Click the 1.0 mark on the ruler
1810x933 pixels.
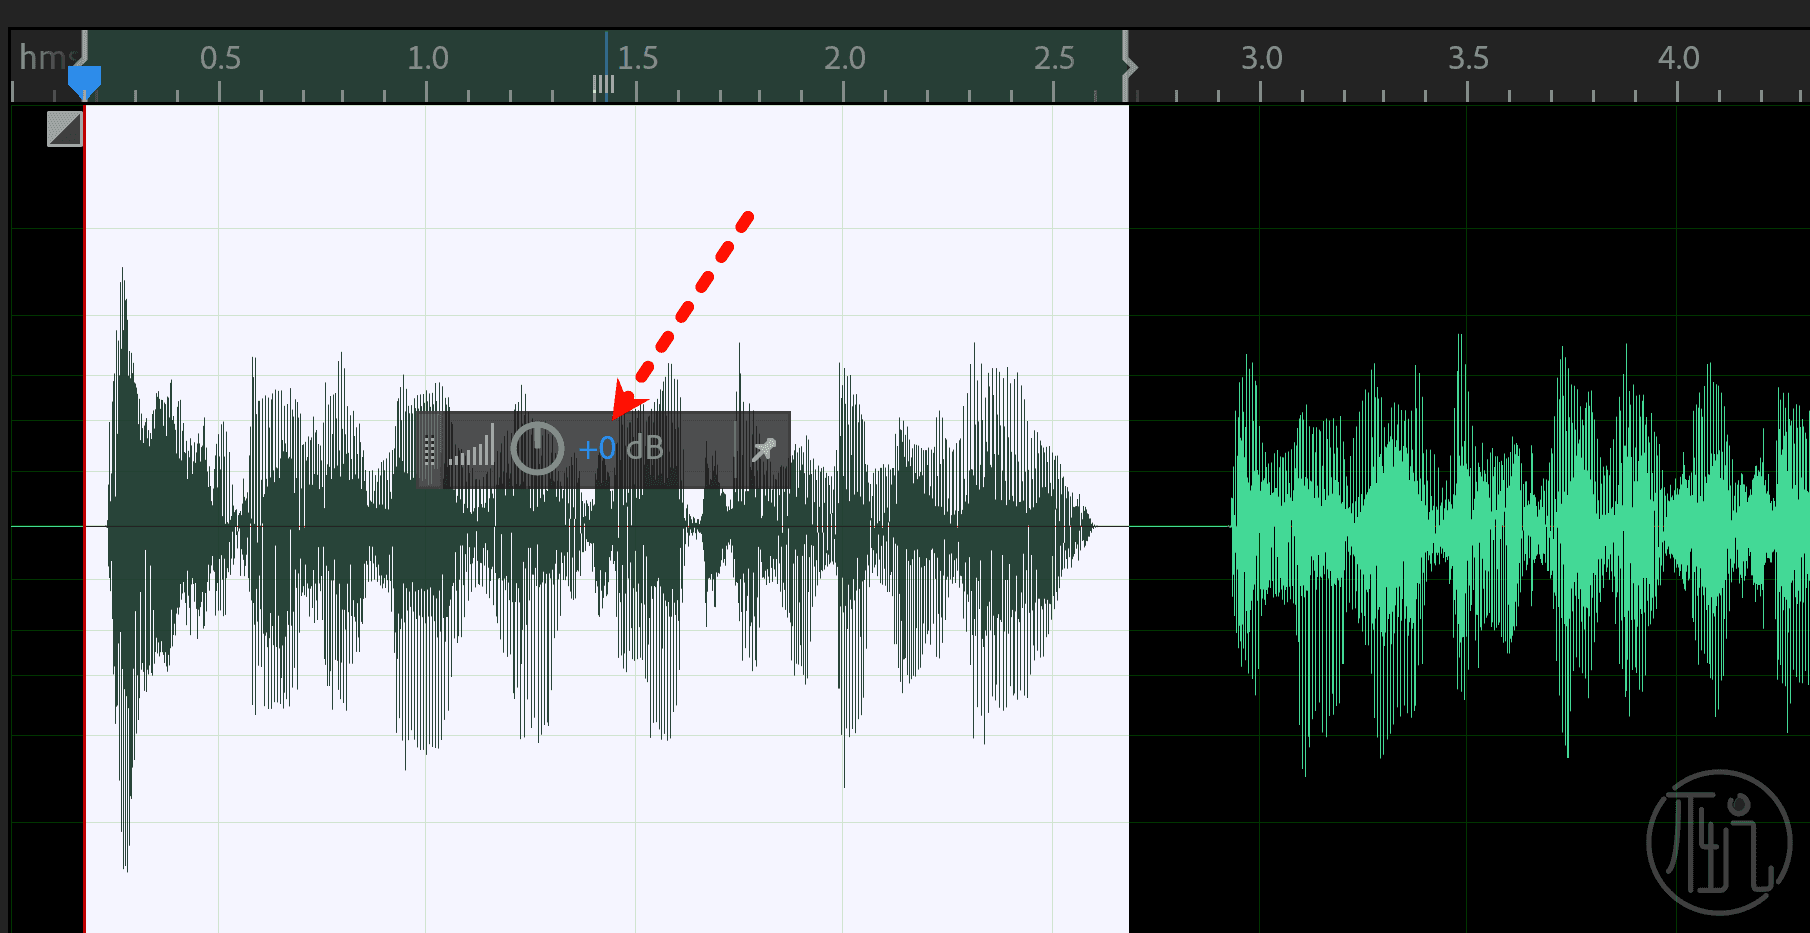[428, 58]
